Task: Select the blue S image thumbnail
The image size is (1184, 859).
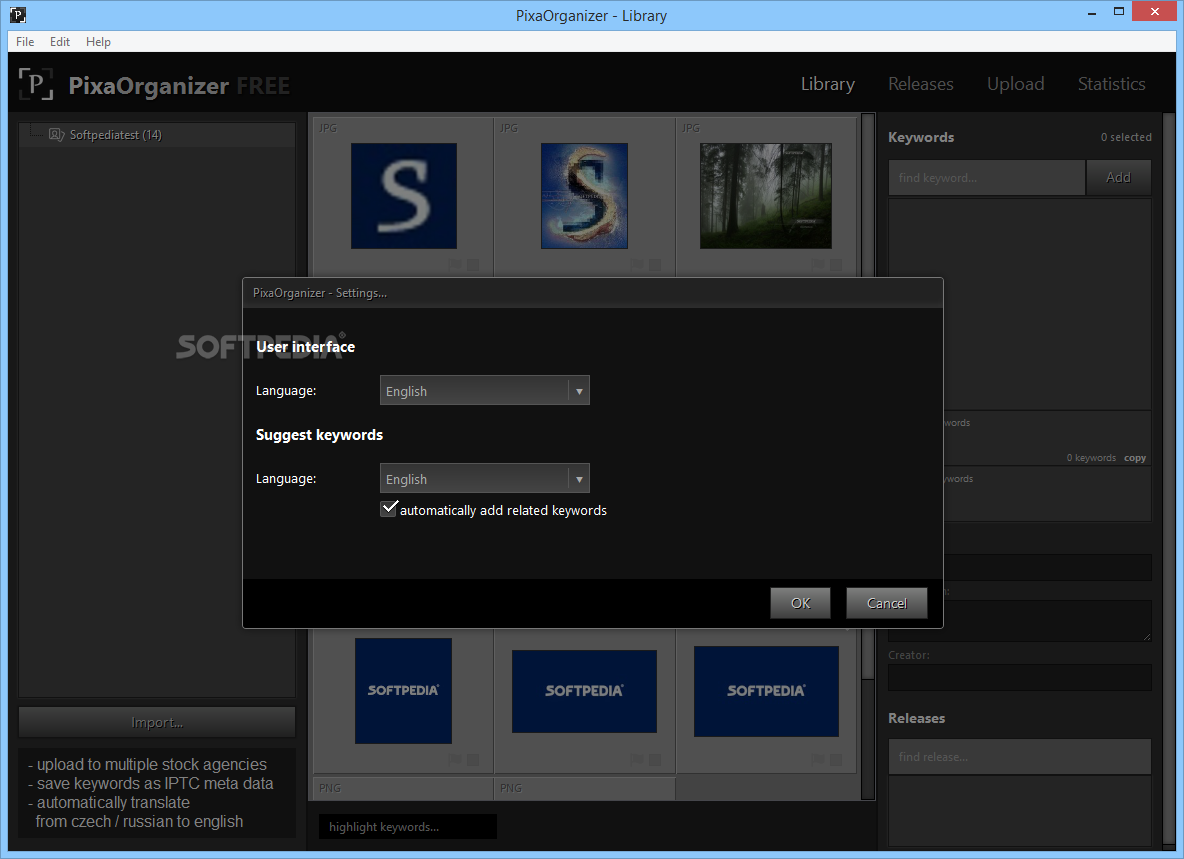Action: point(404,196)
